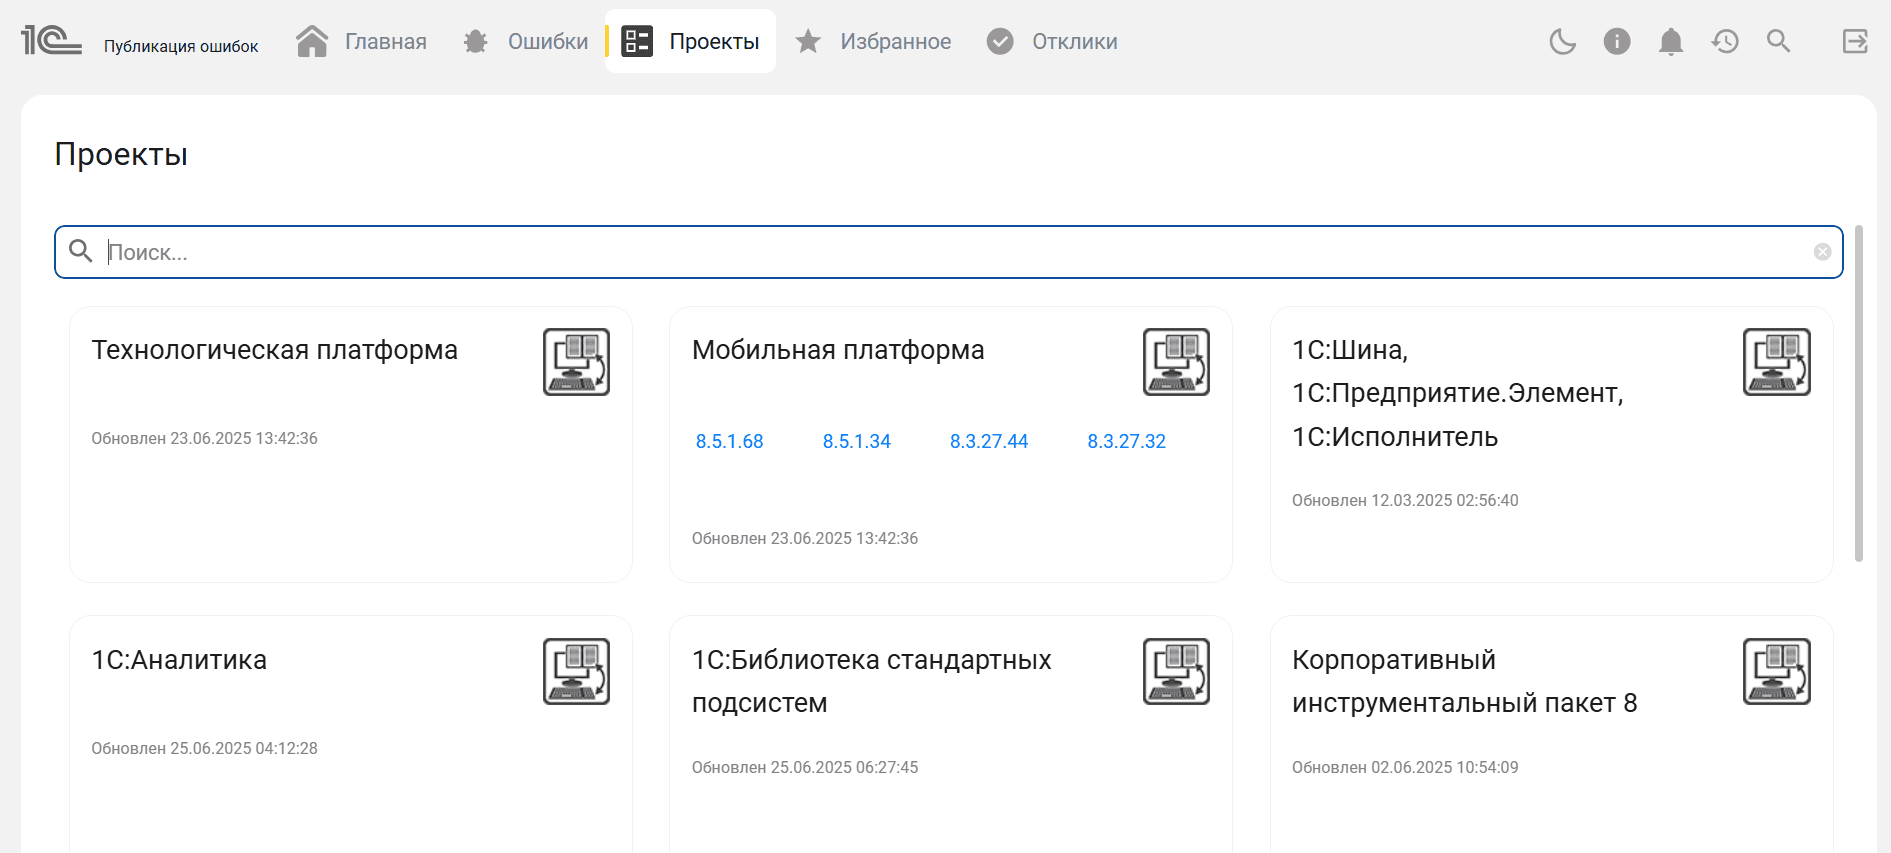Open the Главная home tab
1891x853 pixels.
(x=362, y=41)
